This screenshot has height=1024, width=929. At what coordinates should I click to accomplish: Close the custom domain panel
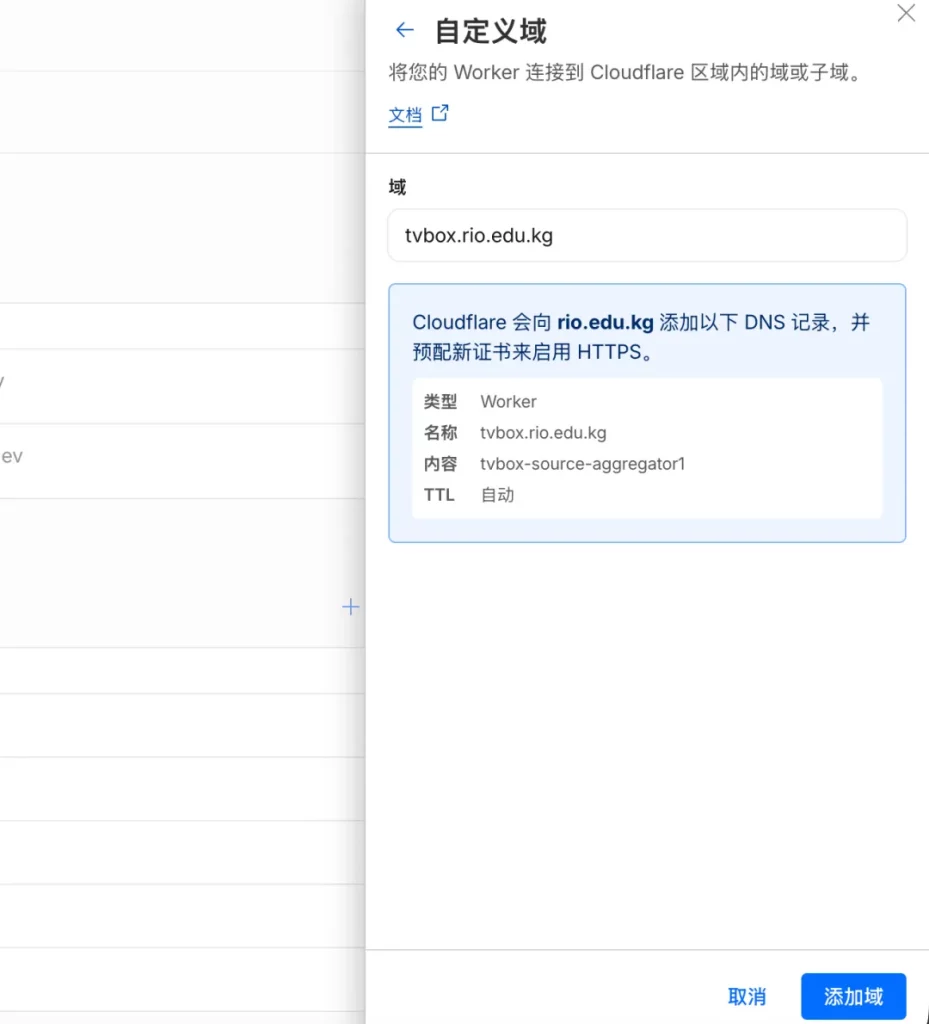coord(905,12)
